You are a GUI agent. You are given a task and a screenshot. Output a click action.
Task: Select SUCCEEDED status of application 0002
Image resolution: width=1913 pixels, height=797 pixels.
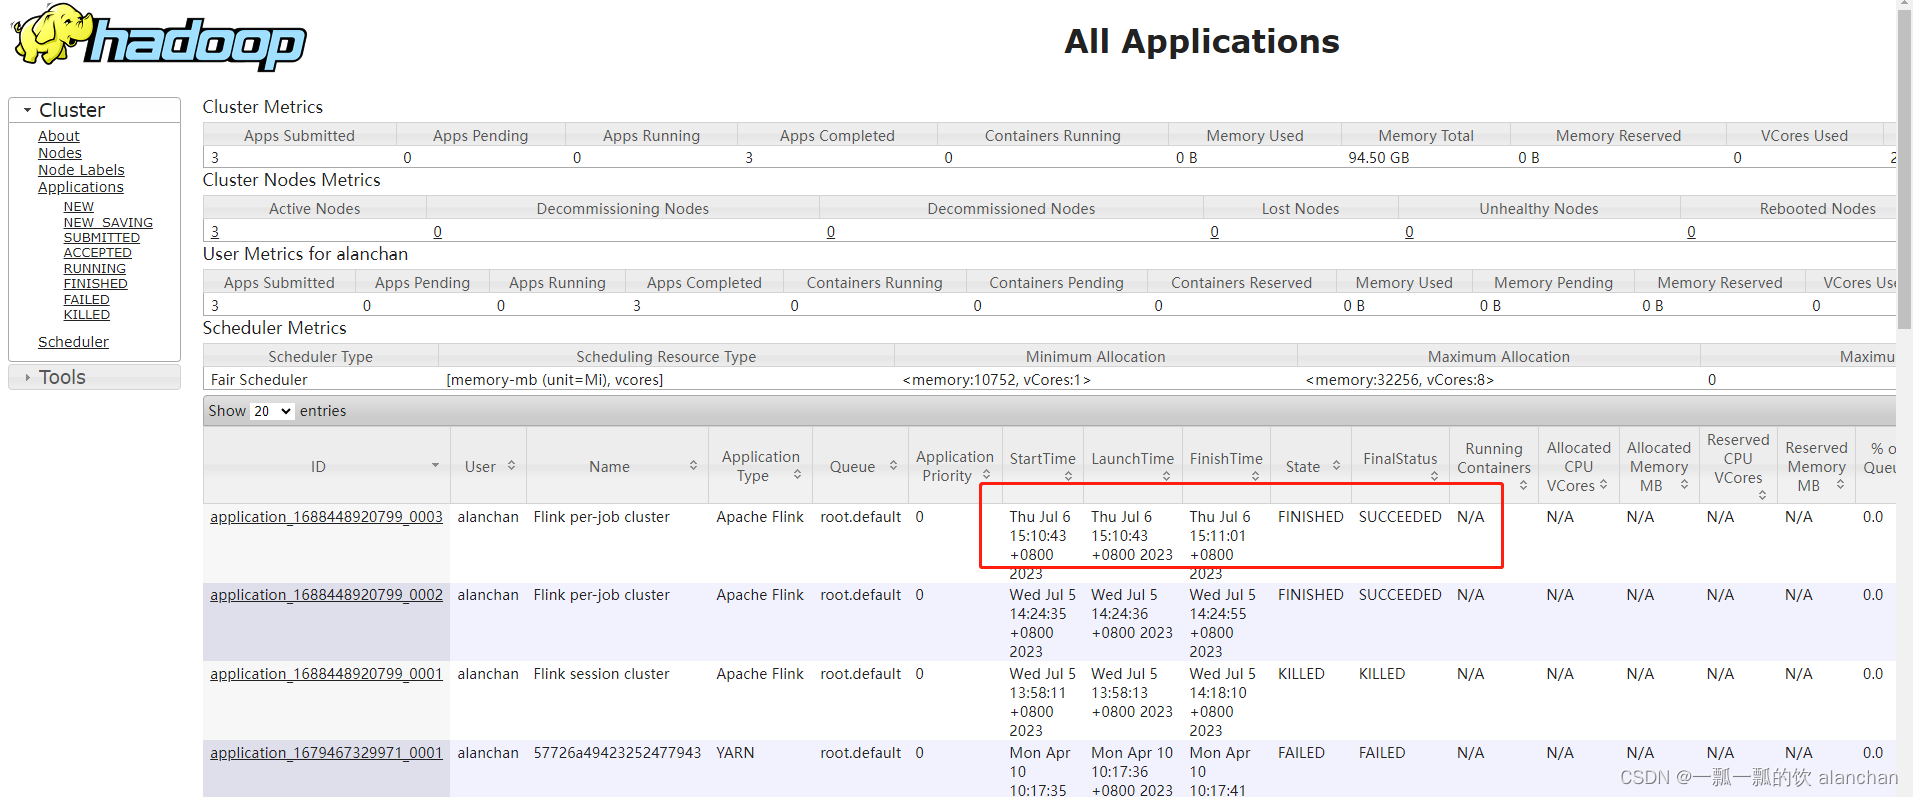point(1400,595)
